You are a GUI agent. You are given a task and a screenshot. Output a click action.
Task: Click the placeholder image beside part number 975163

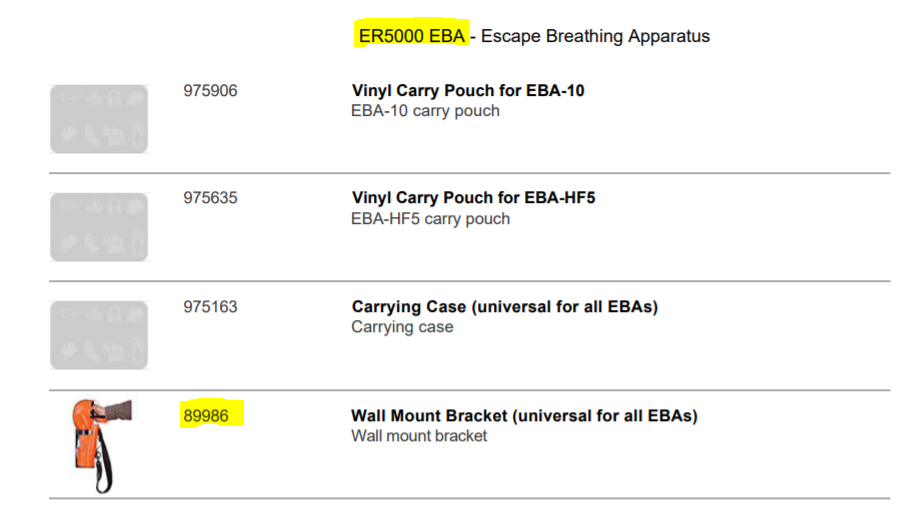coord(99,335)
